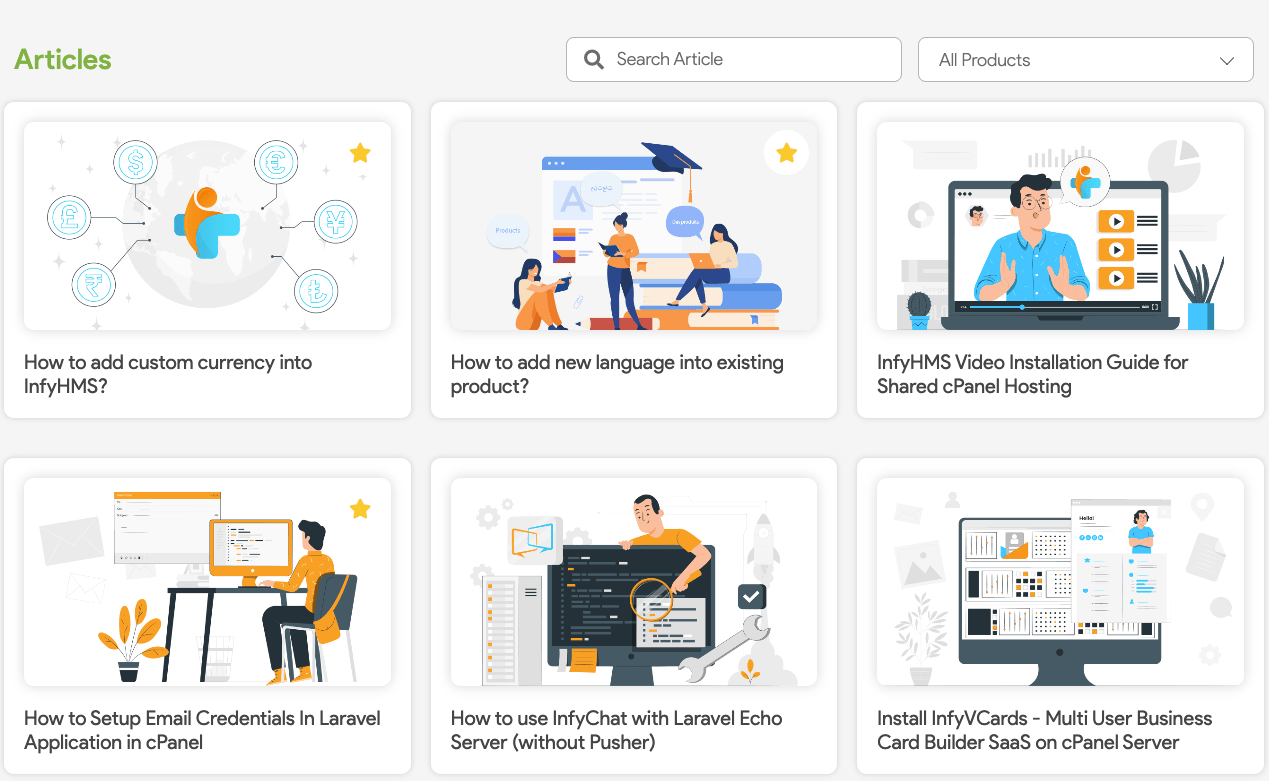
Task: Open the All Products filter dropdown
Action: tap(1085, 59)
